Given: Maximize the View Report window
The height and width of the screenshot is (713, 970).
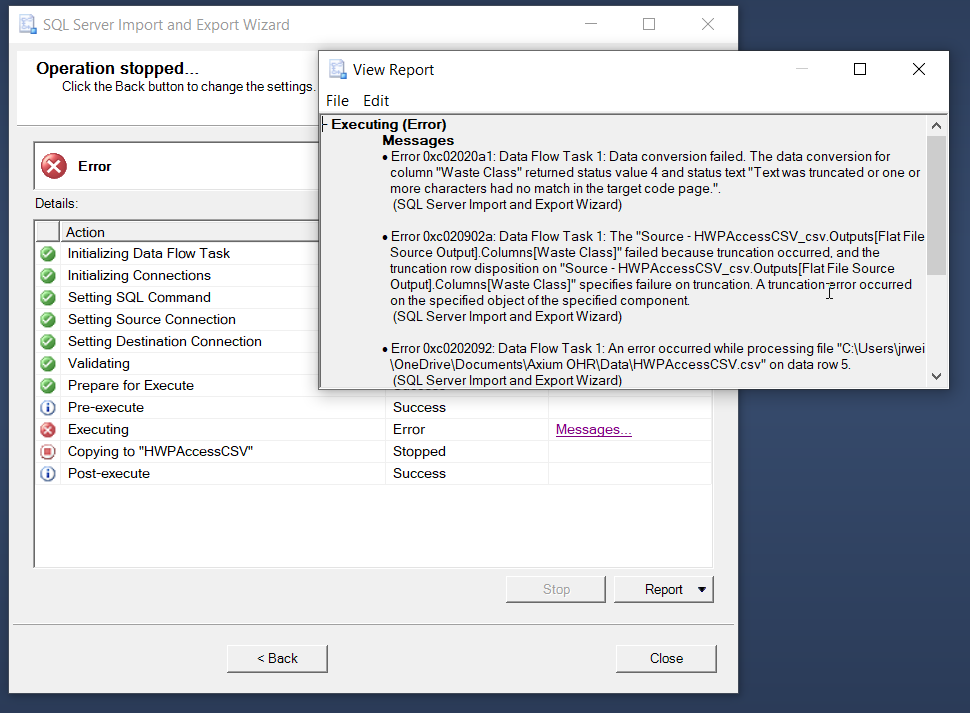Looking at the screenshot, I should [x=860, y=69].
